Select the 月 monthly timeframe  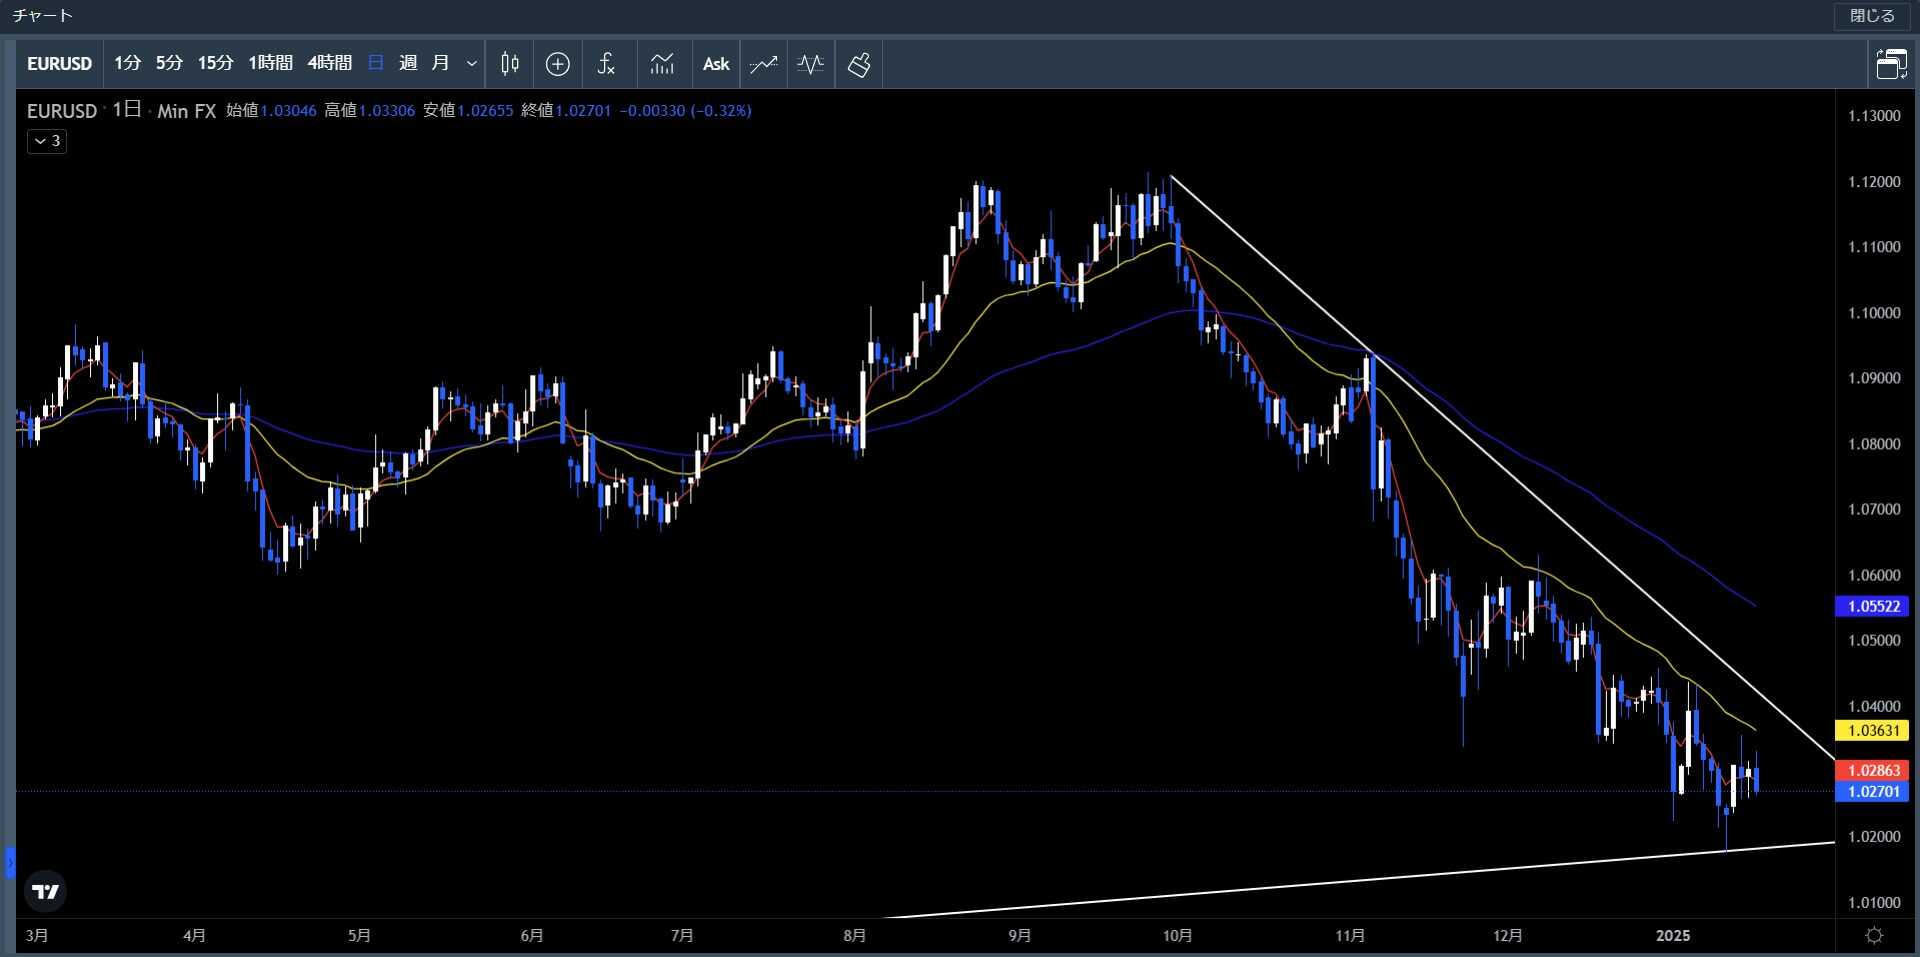pos(440,64)
